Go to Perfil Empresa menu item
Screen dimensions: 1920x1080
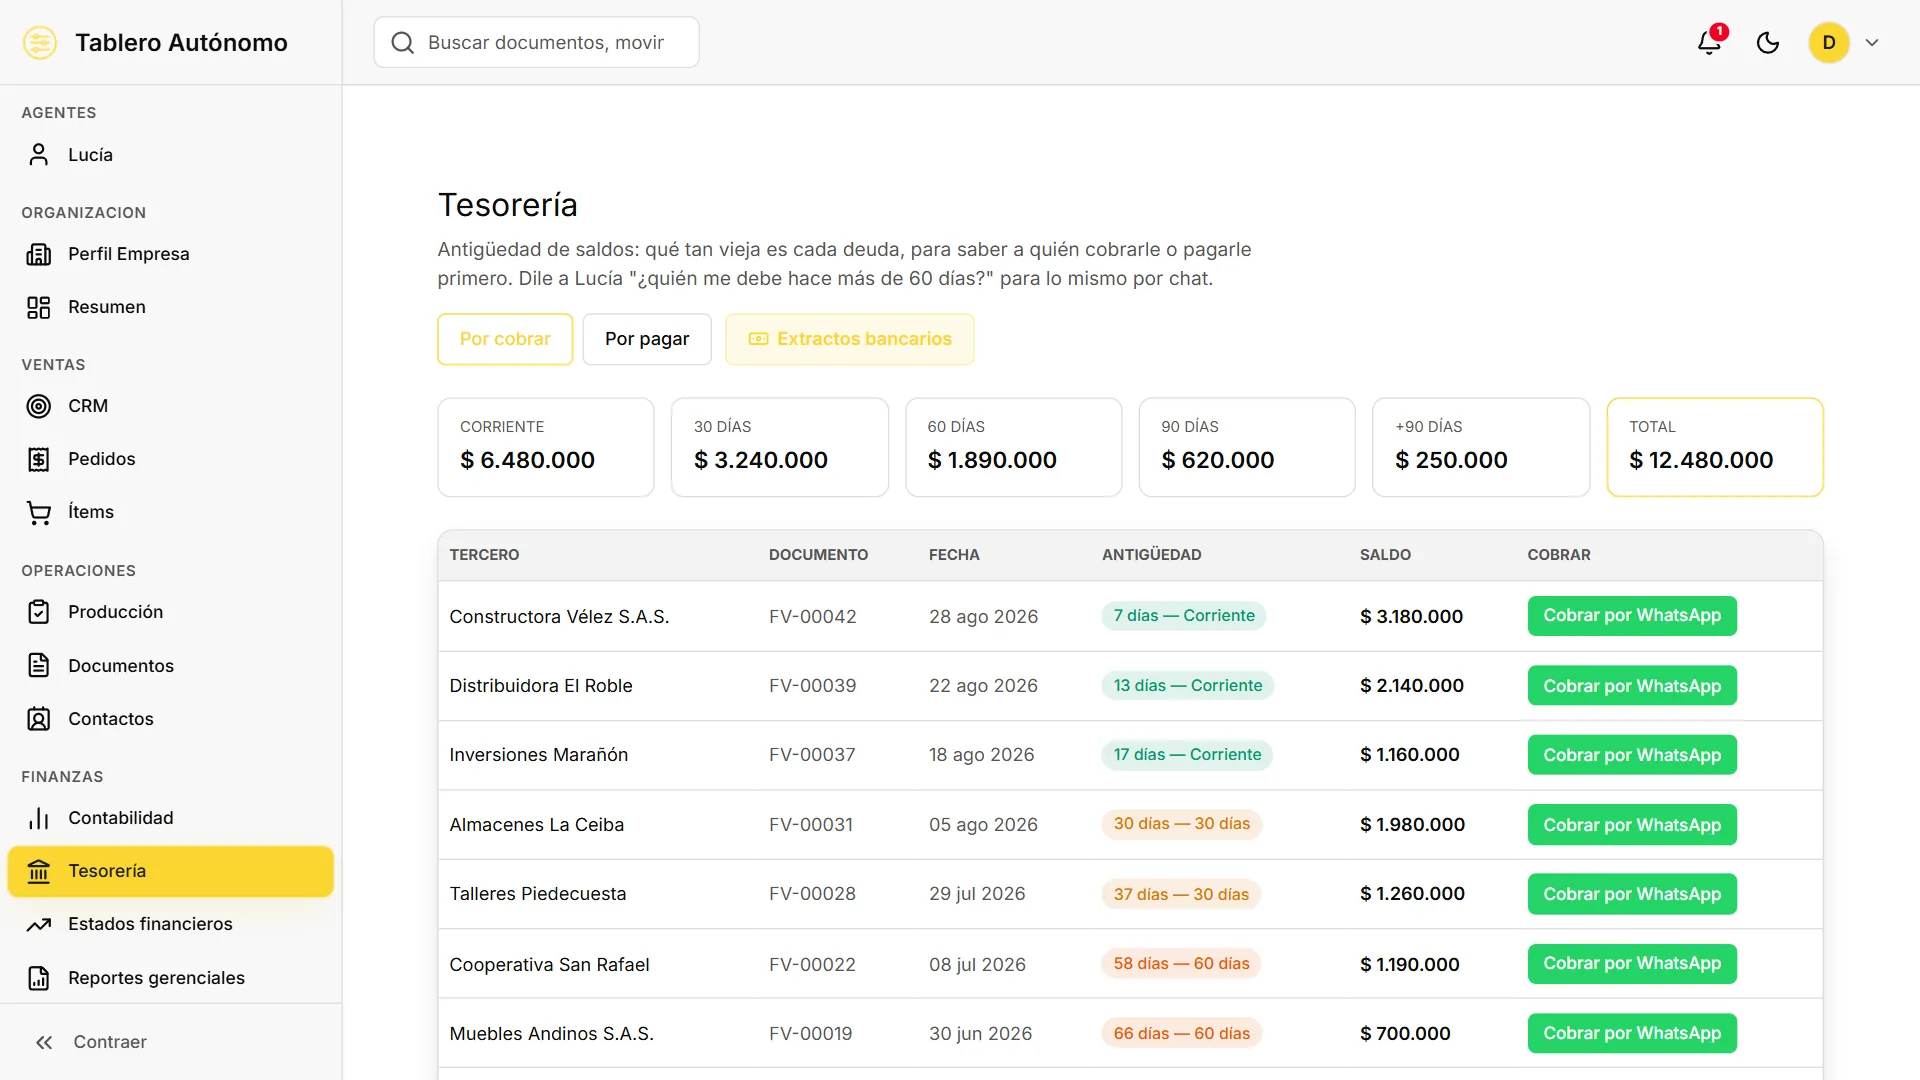coord(170,254)
